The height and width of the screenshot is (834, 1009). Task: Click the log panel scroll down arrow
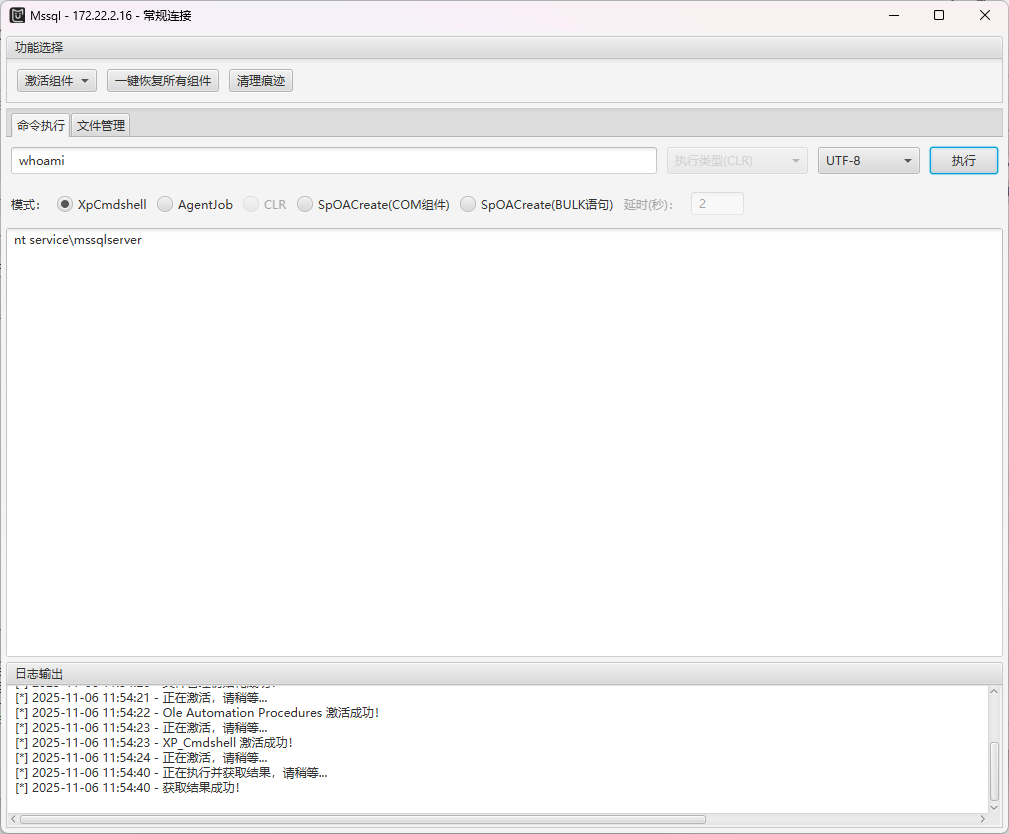coord(994,806)
